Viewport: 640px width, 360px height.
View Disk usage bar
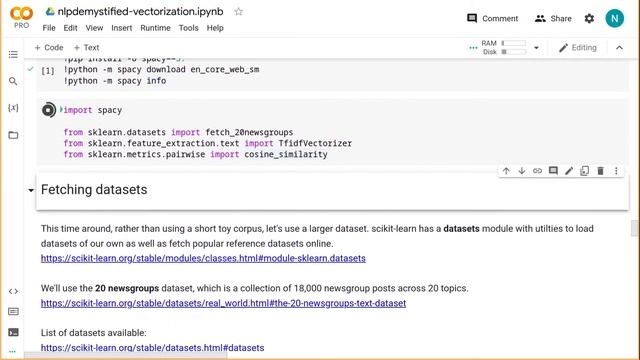(513, 52)
